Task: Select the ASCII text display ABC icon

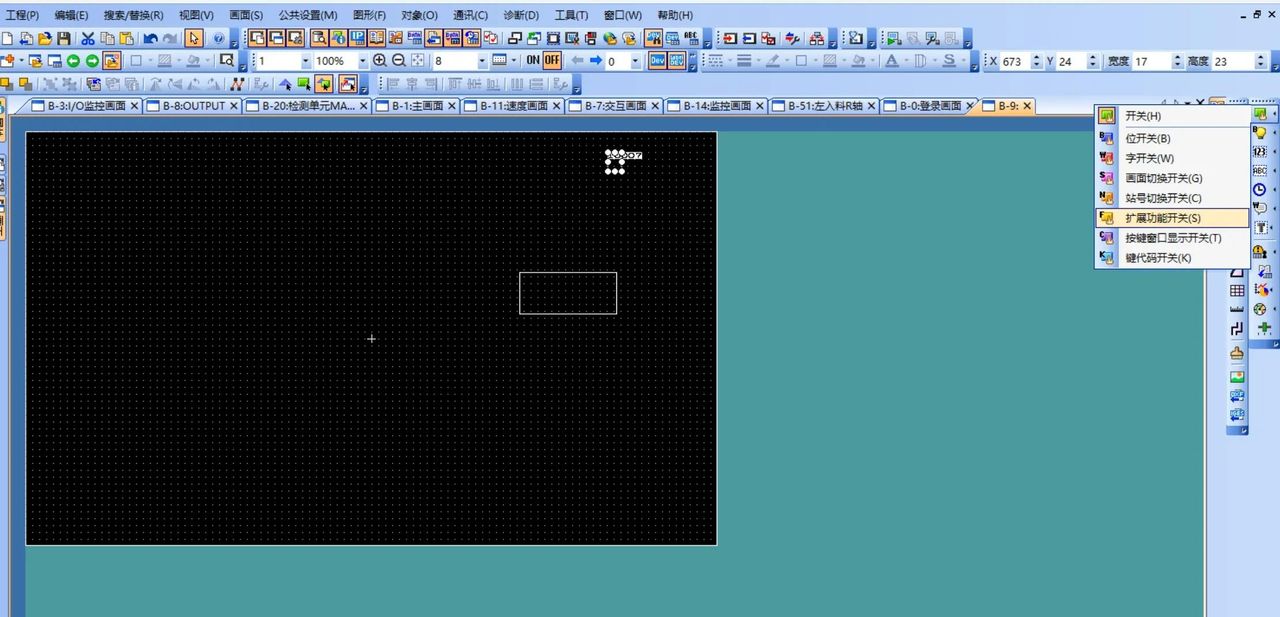Action: pos(1260,171)
